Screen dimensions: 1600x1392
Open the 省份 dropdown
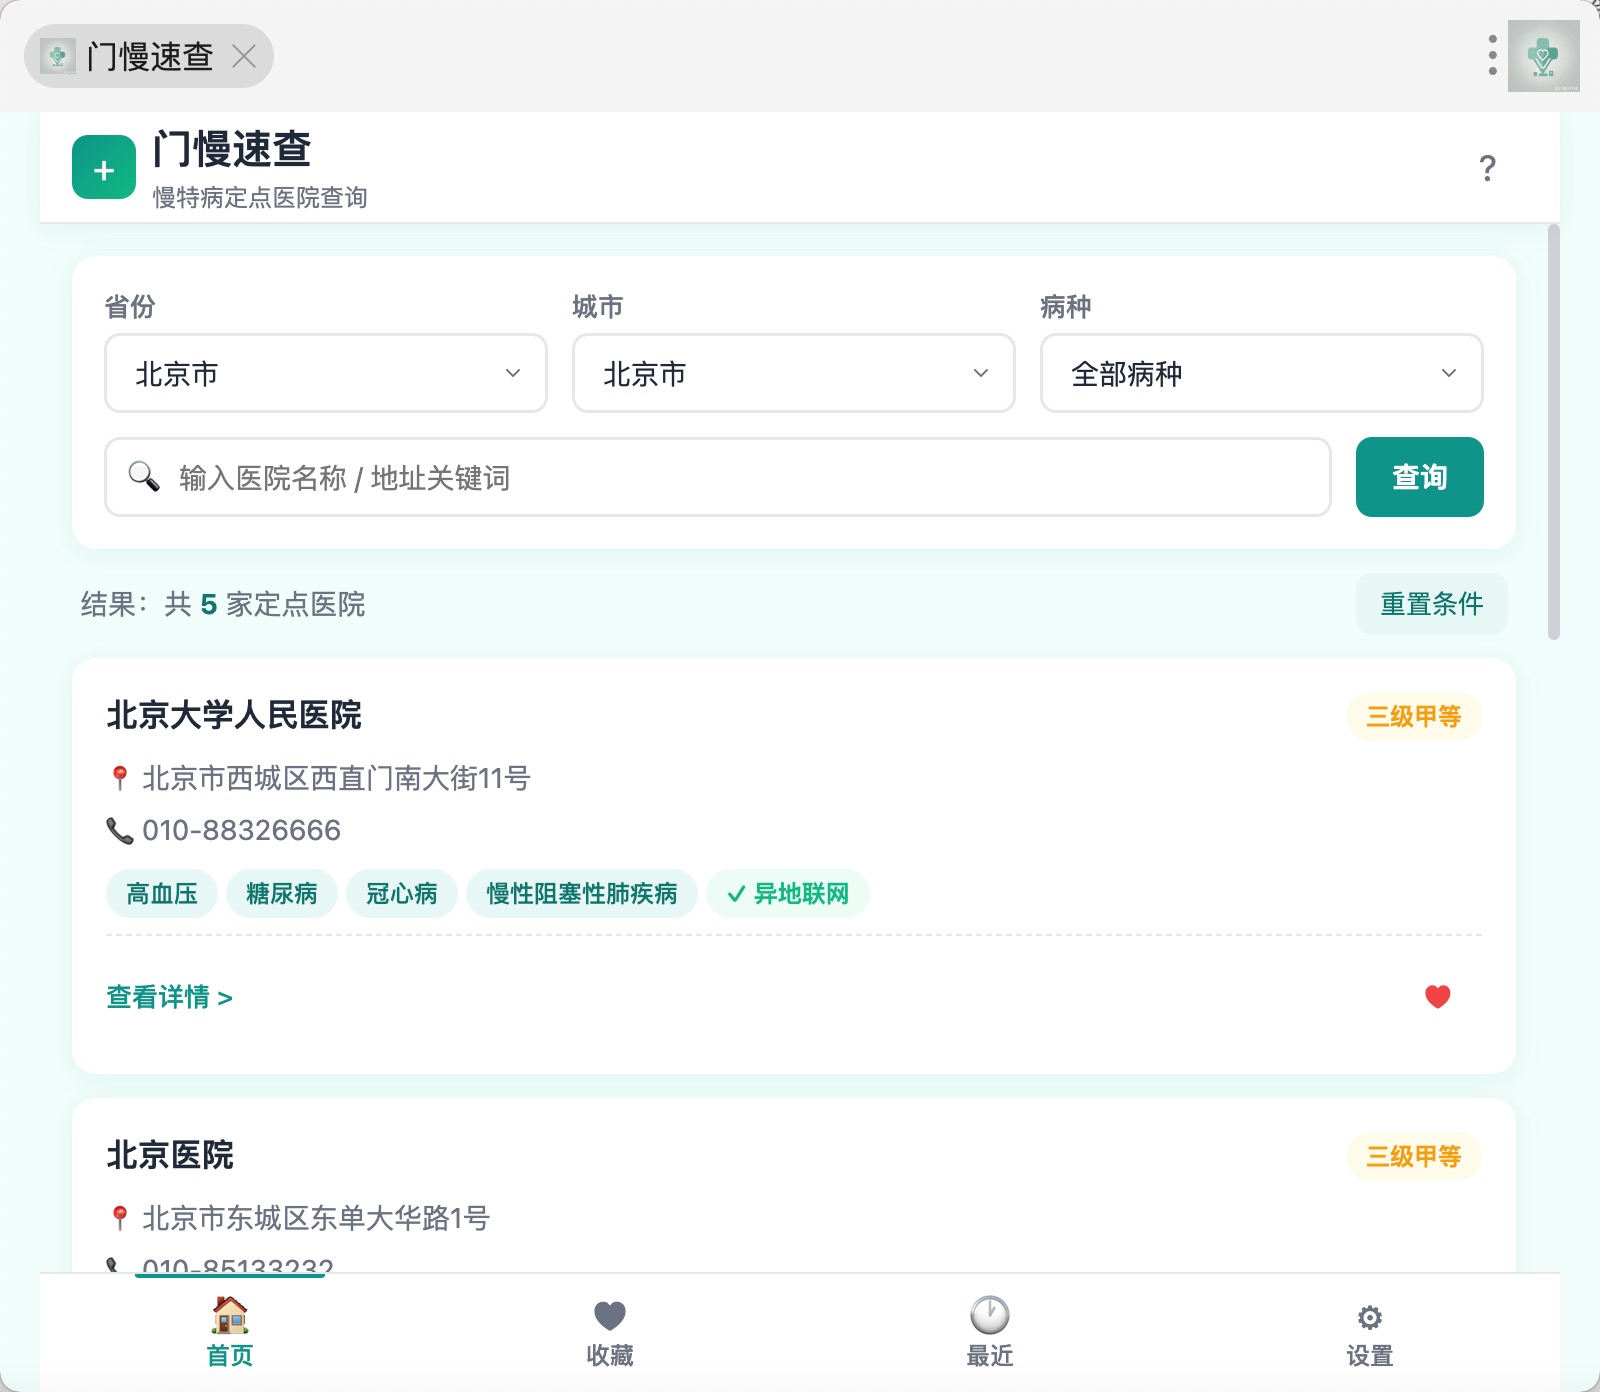tap(326, 373)
